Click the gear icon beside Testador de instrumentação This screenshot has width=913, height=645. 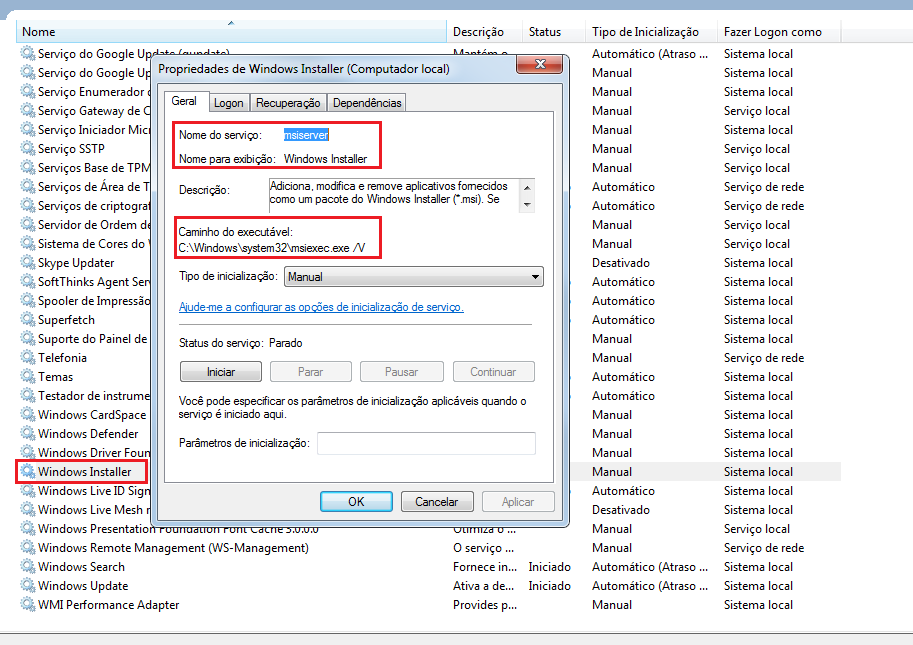(x=27, y=395)
